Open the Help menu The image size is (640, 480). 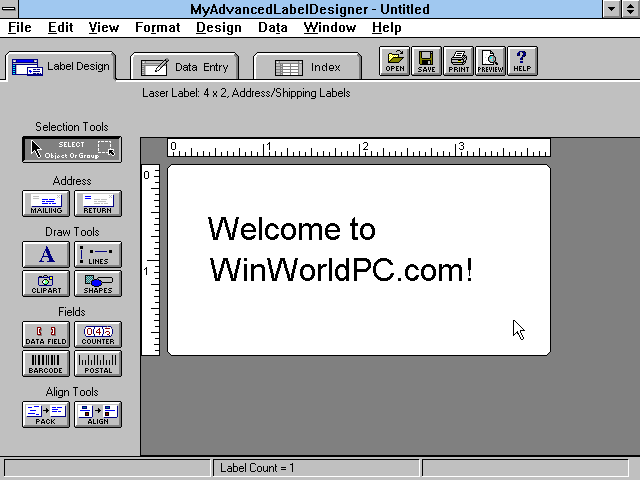click(387, 28)
